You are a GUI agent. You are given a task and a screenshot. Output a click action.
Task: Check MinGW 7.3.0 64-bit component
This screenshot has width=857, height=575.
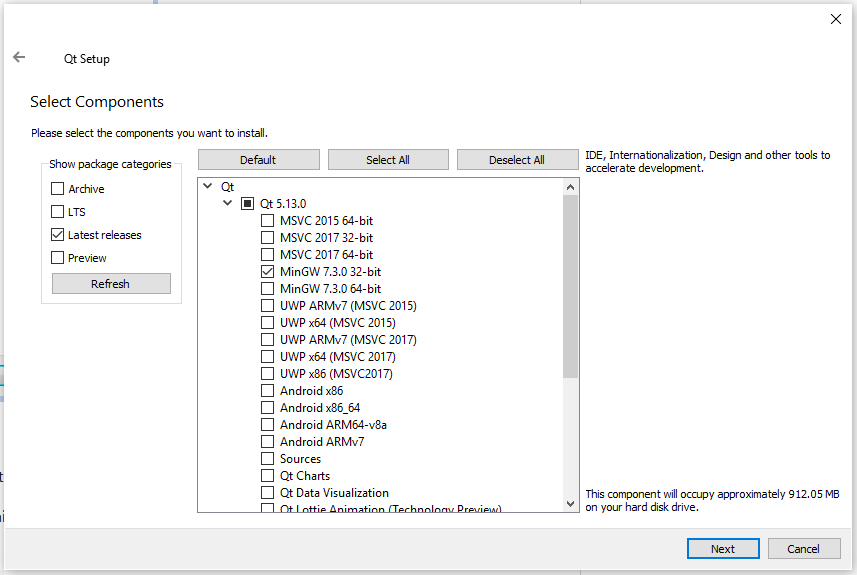[267, 289]
